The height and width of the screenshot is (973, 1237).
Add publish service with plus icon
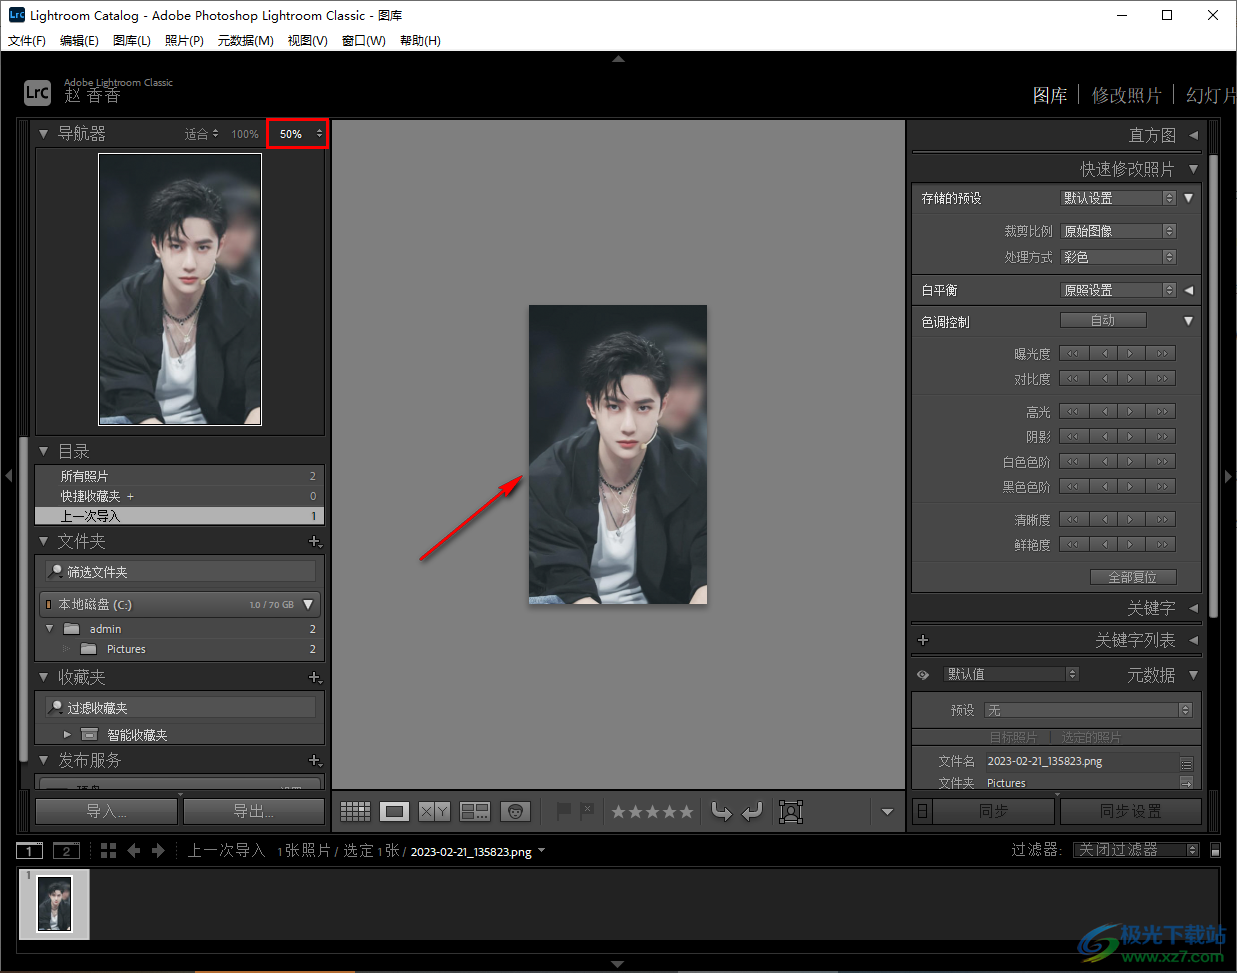pos(315,760)
